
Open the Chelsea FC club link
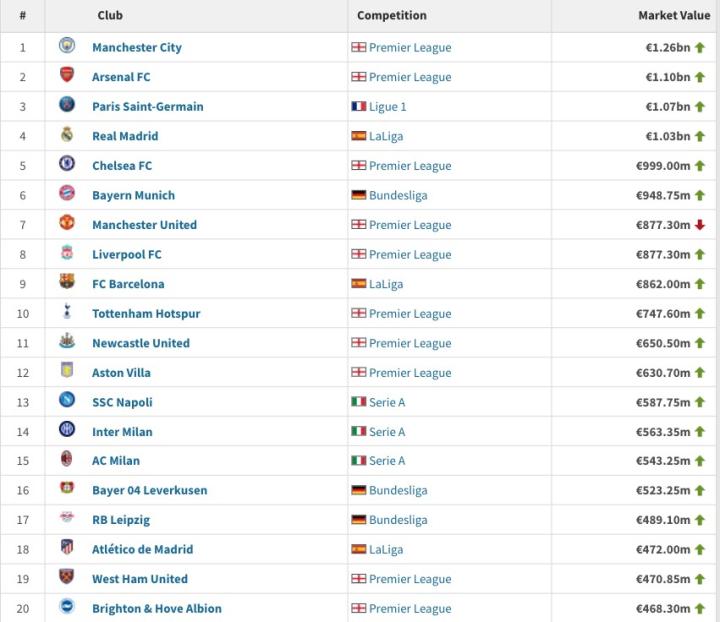[x=121, y=166]
